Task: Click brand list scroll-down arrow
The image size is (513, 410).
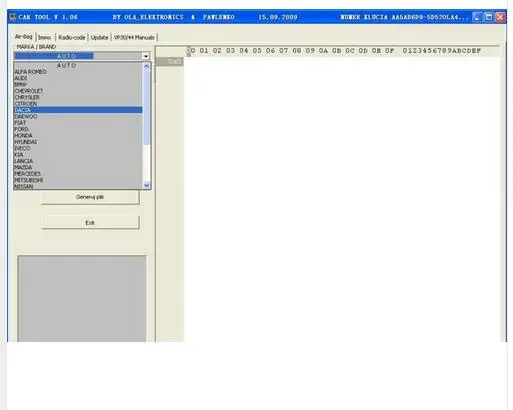Action: (x=146, y=185)
